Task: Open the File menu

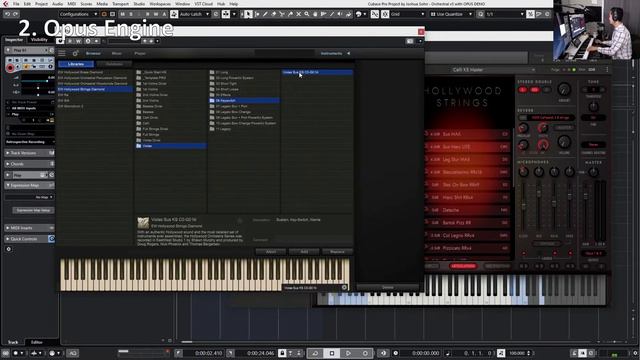Action: coord(16,4)
